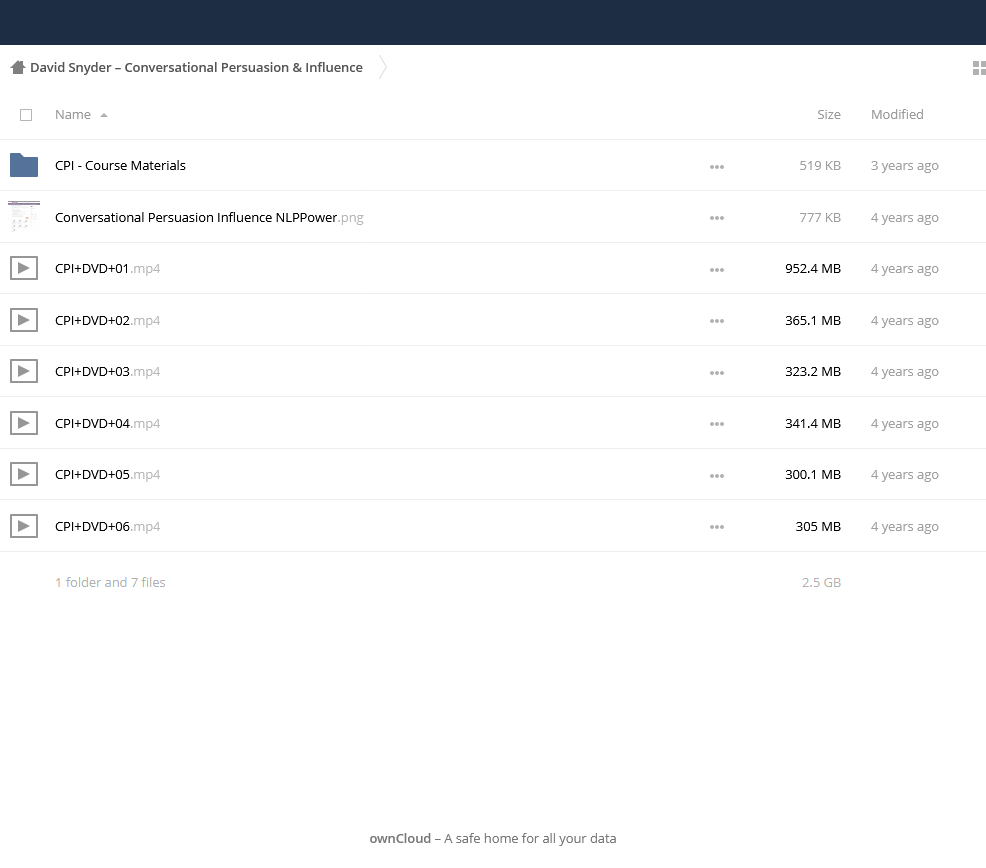986x868 pixels.
Task: Click the 300.1 MB size value
Action: (812, 474)
